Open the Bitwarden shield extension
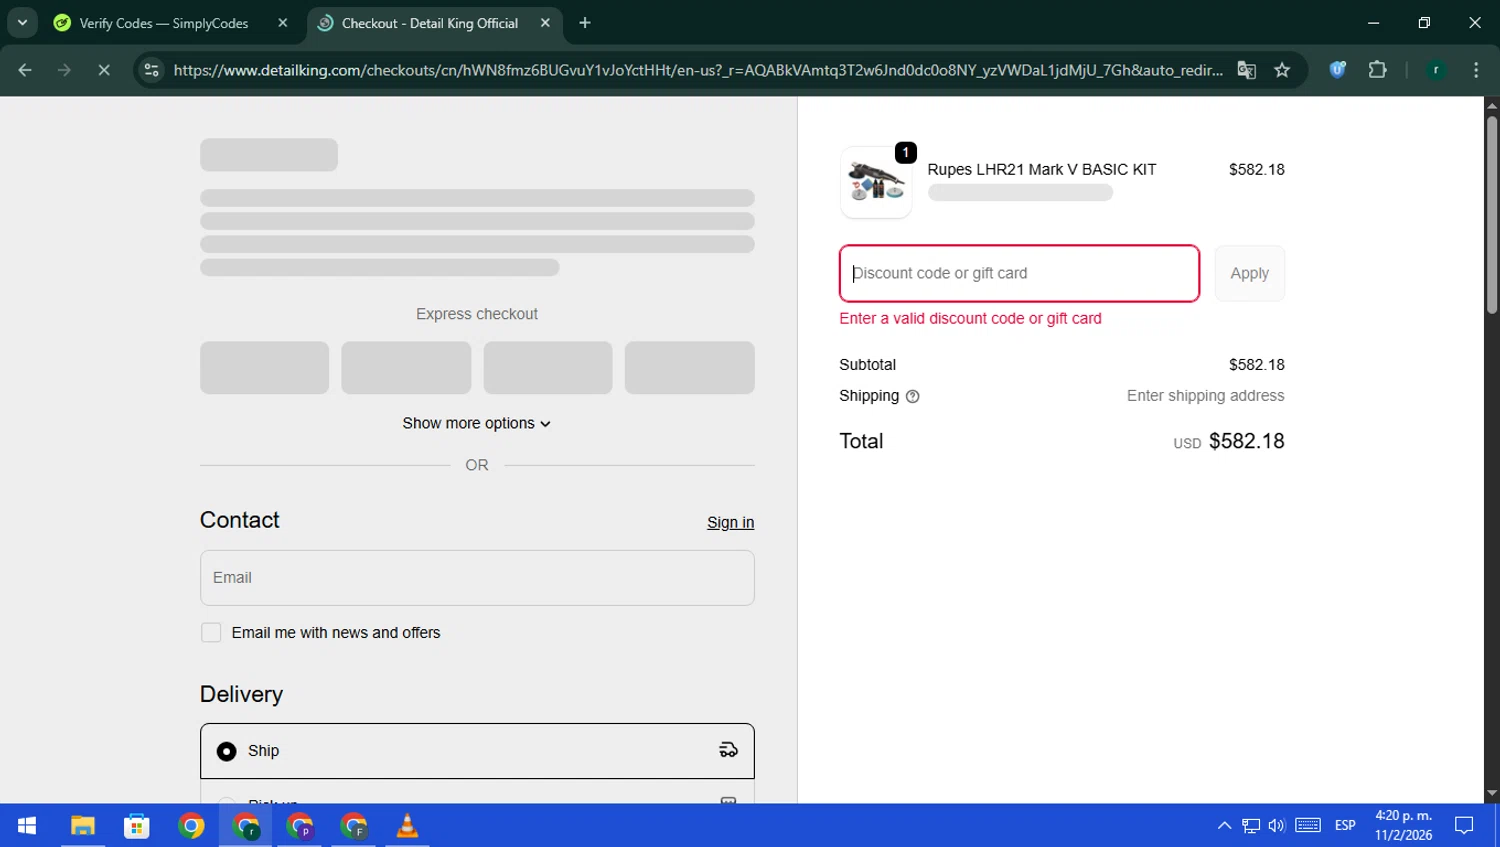The image size is (1500, 847). pyautogui.click(x=1337, y=70)
